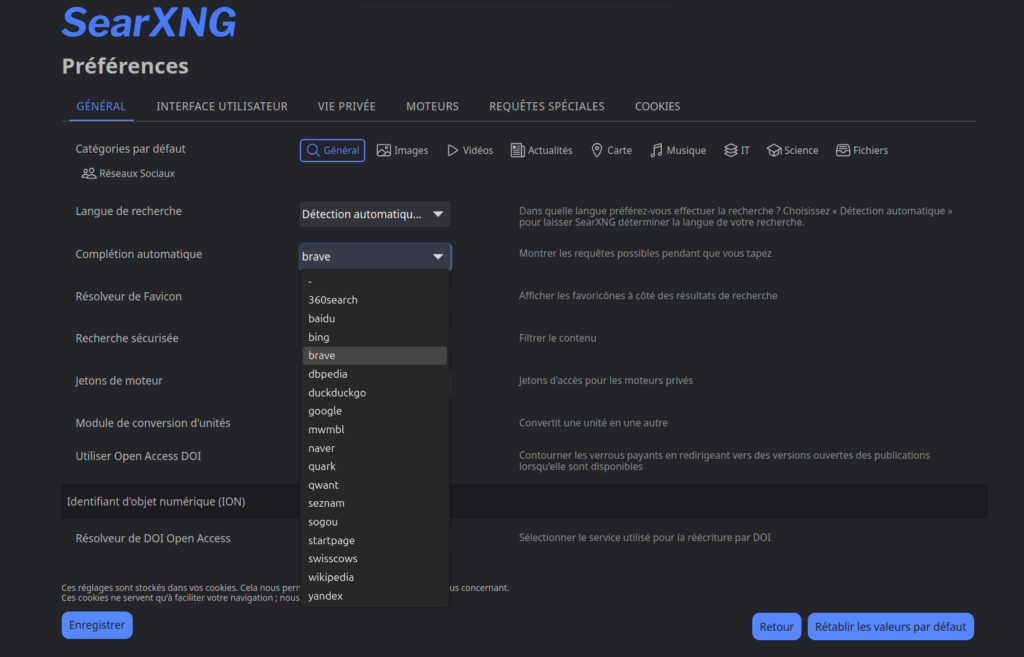
Task: Select the Vidéos category icon
Action: pyautogui.click(x=453, y=150)
